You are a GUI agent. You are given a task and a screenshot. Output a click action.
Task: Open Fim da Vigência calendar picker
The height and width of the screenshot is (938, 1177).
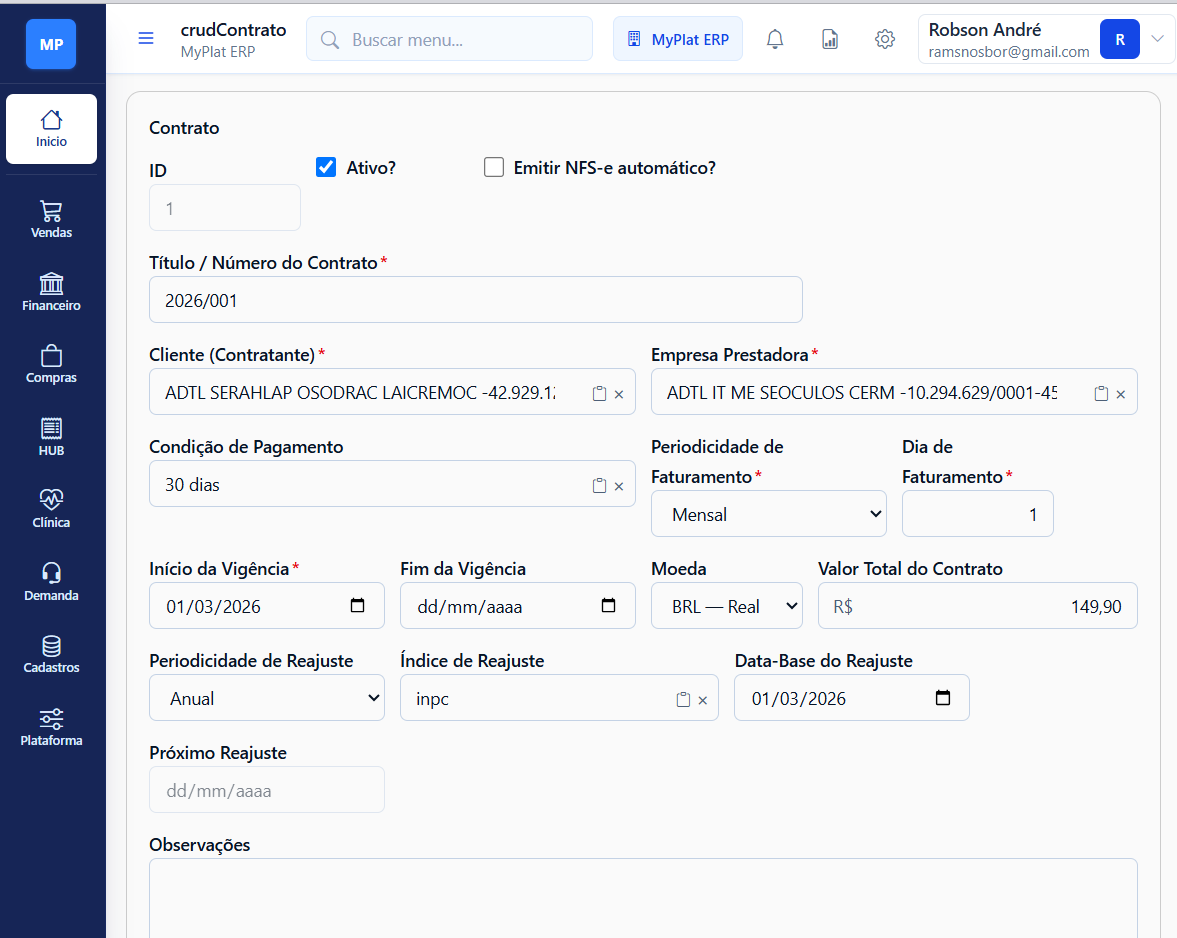click(609, 605)
